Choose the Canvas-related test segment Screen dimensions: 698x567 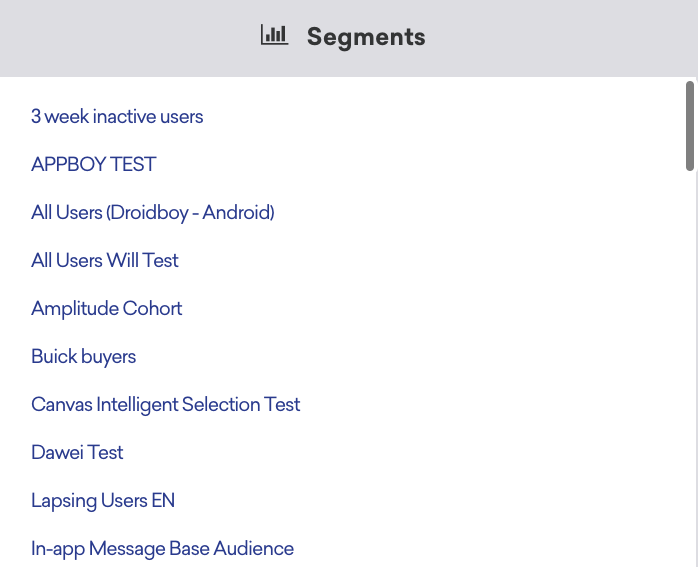click(165, 405)
